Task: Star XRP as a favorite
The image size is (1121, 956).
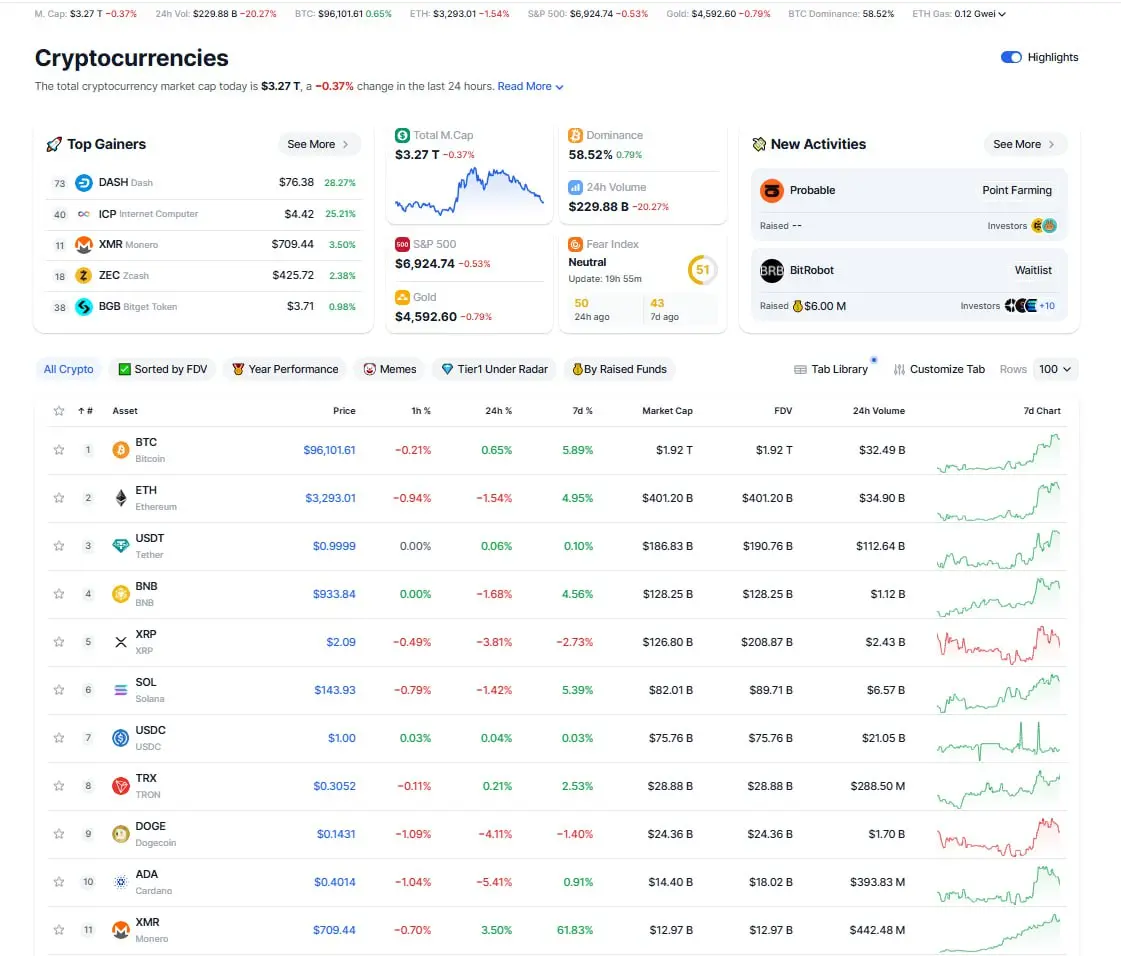Action: [x=59, y=642]
